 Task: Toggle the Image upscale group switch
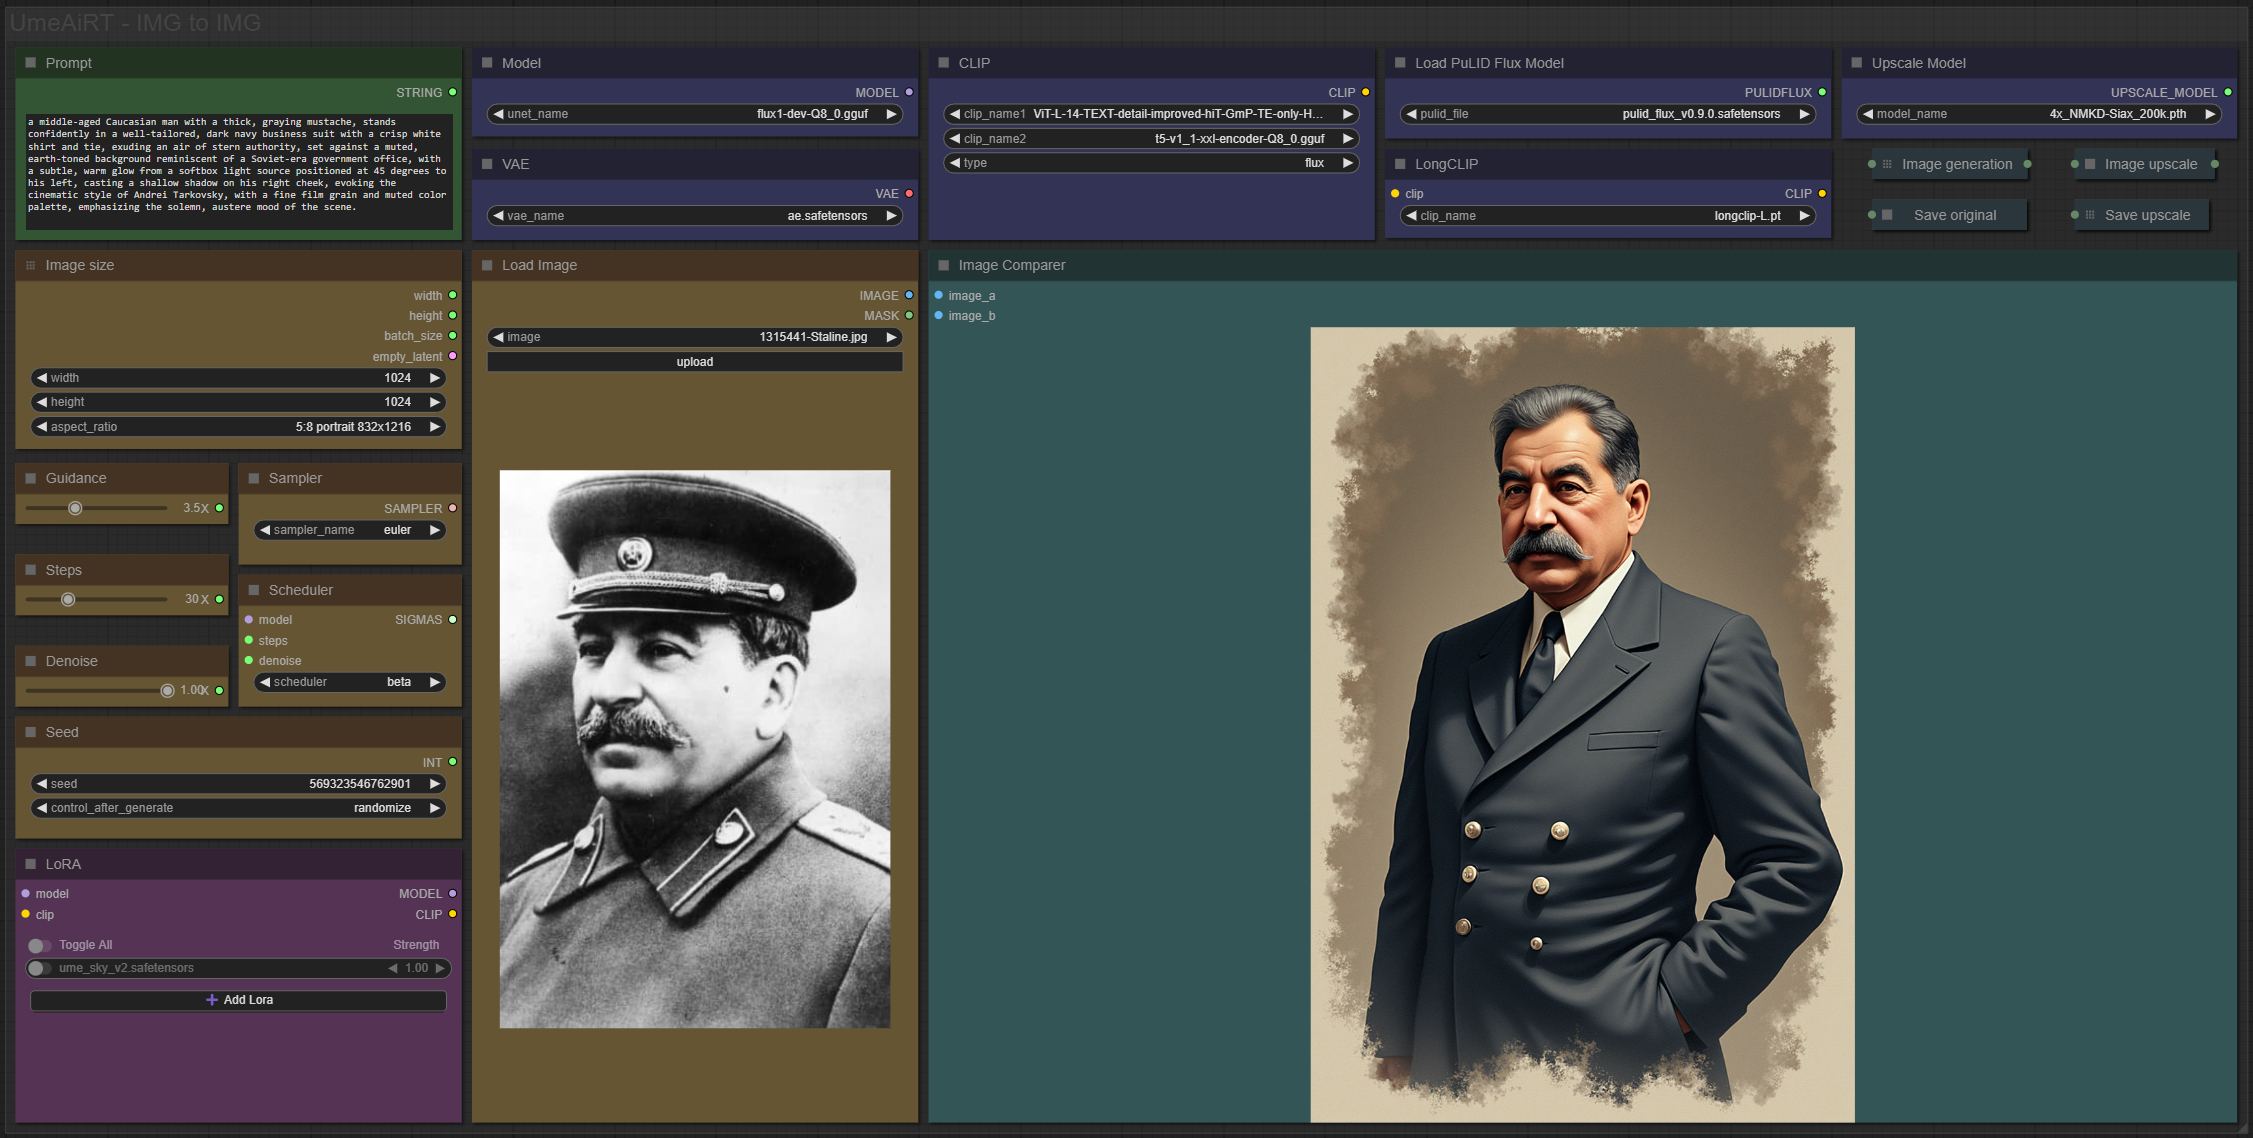pos(2090,164)
